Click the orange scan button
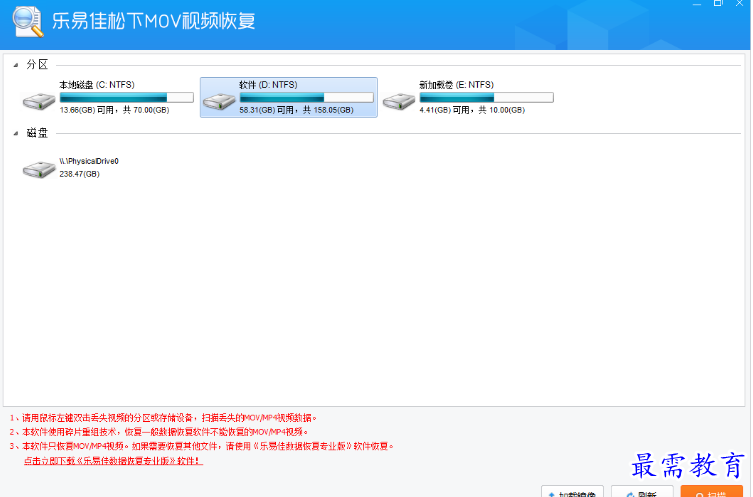This screenshot has width=753, height=497. 712,492
